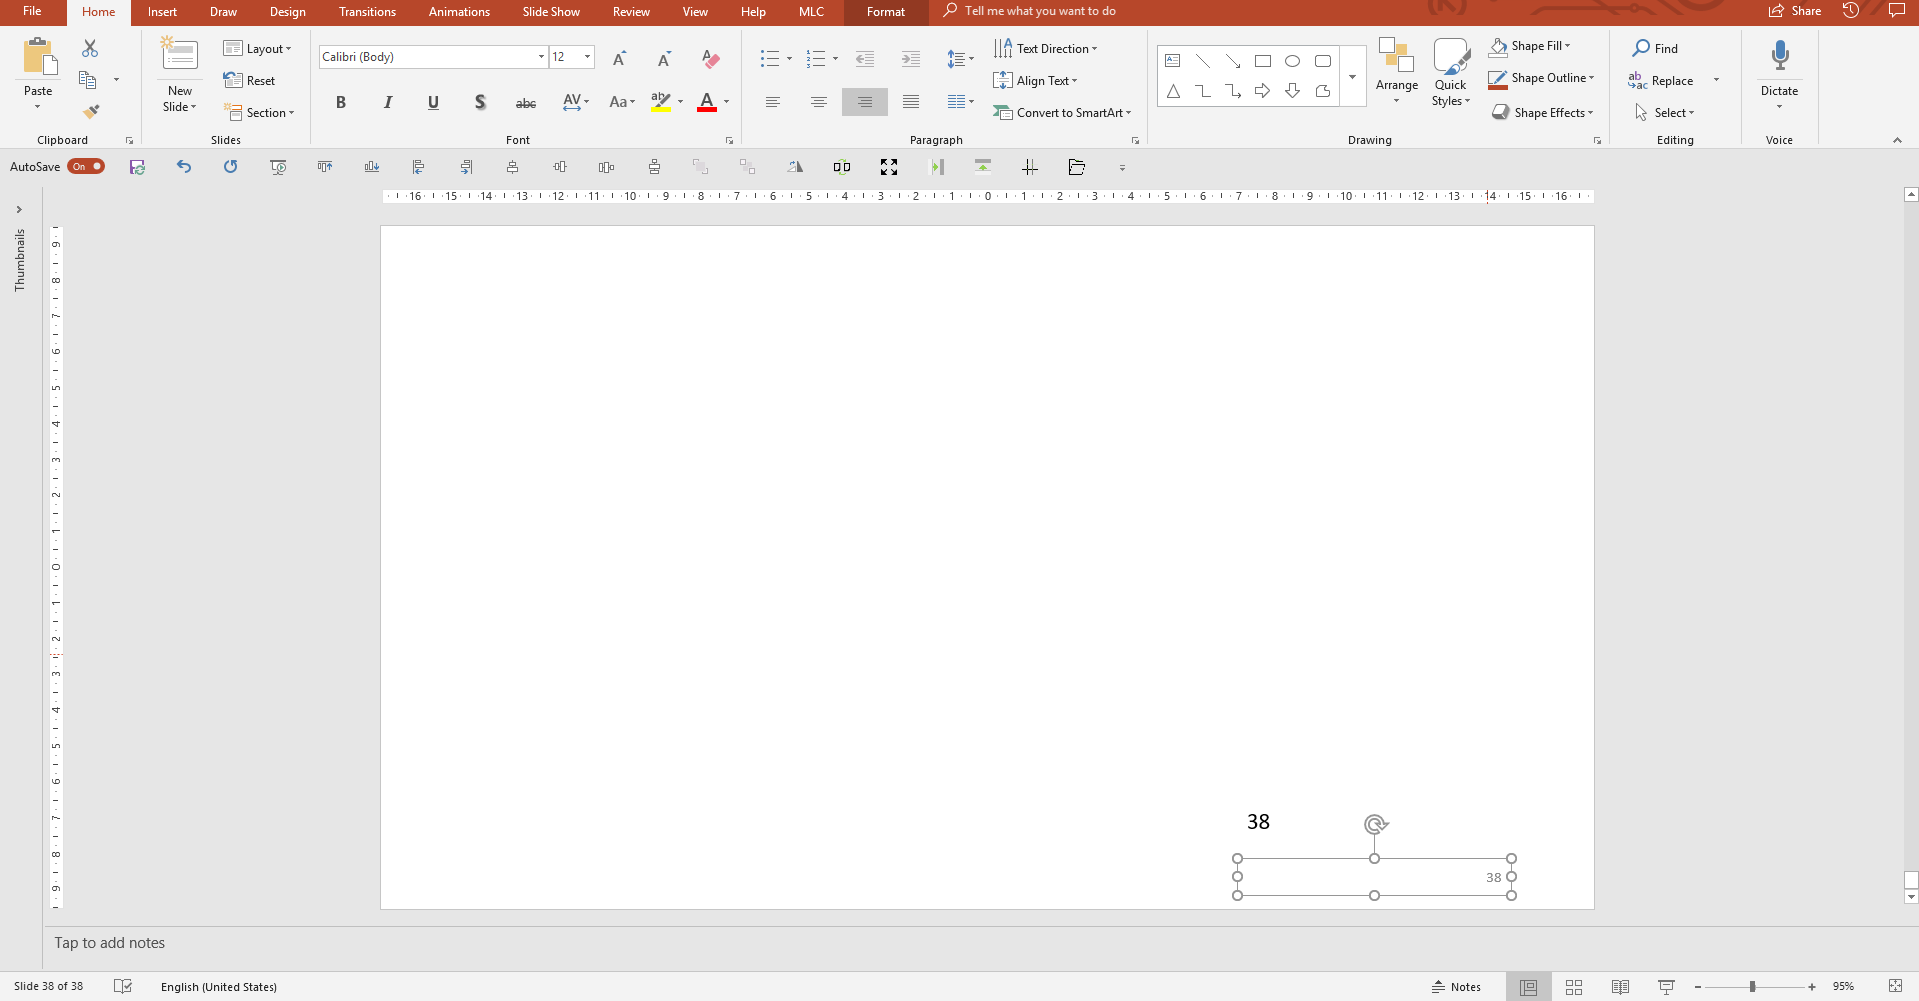
Task: Expand the Text Direction menu
Action: click(1046, 49)
